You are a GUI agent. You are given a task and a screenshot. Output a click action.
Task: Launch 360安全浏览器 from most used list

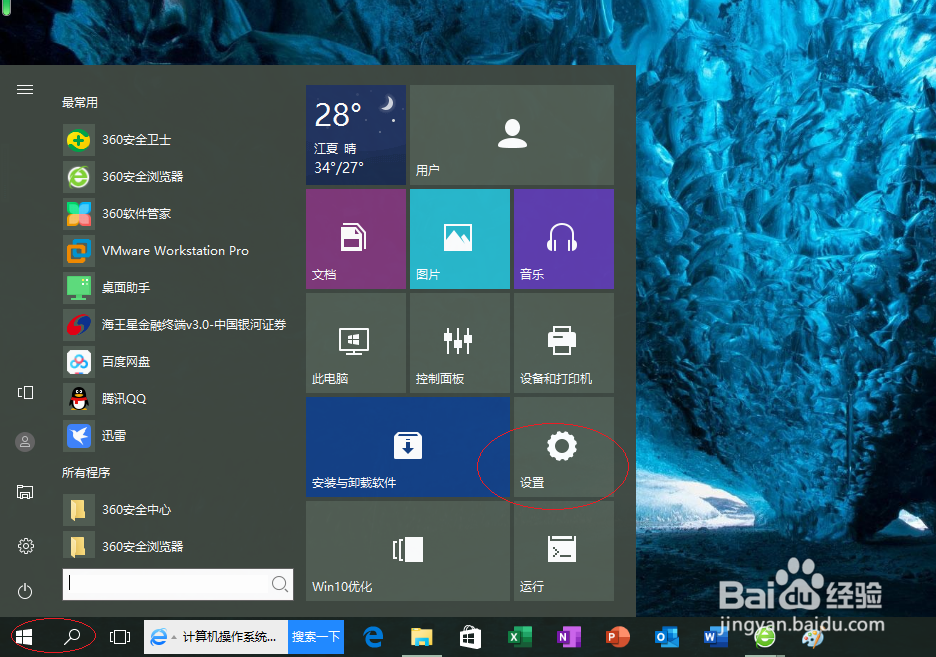point(177,177)
